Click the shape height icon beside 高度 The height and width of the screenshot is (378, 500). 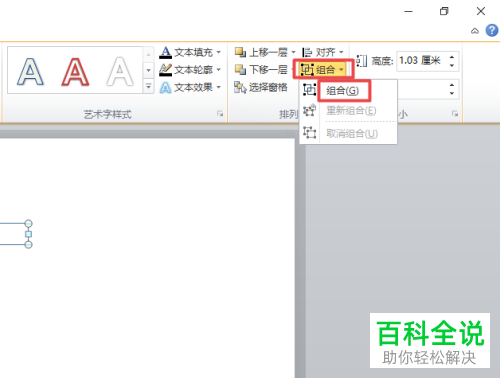362,61
